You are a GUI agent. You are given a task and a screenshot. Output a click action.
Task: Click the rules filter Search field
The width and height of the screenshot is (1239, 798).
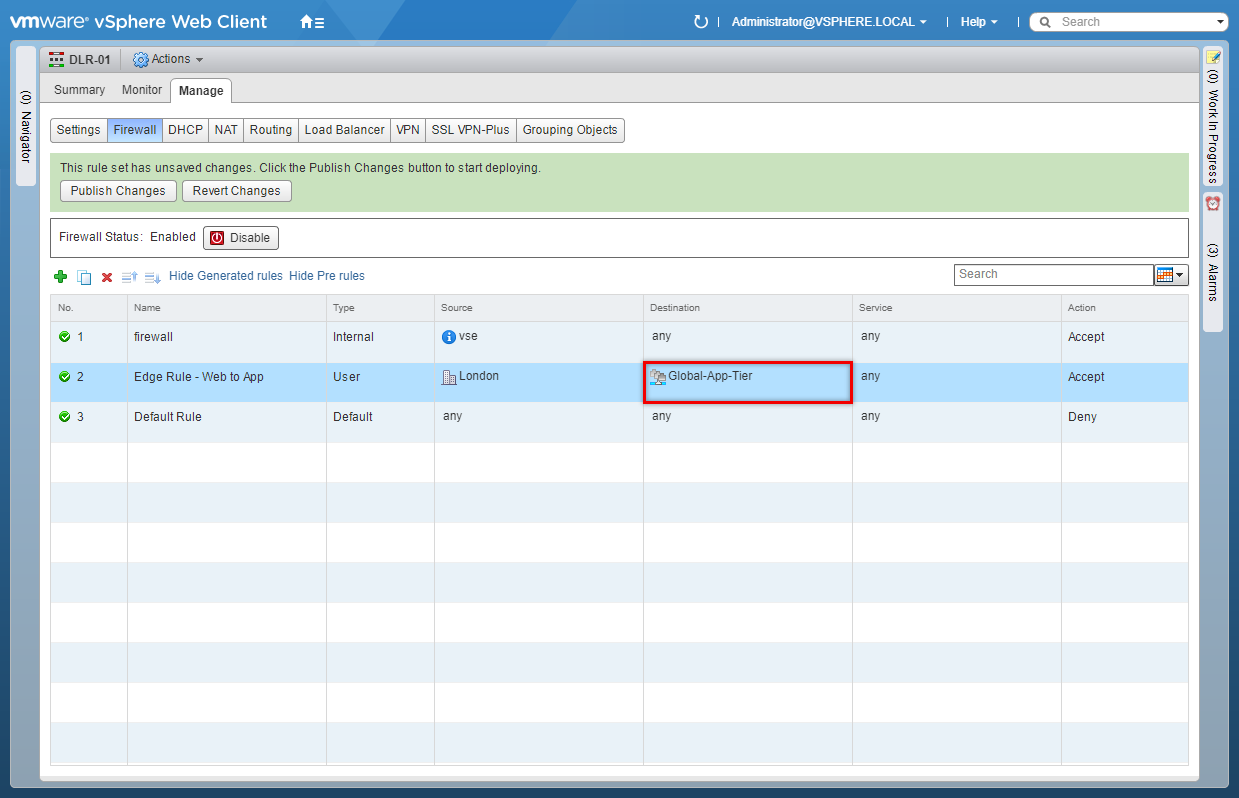1053,275
